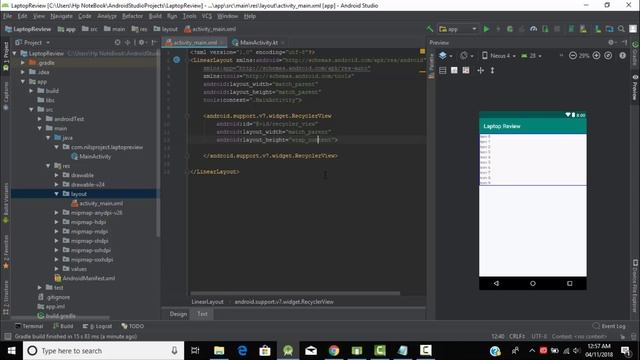
Task: Open Task View on the taskbar
Action: tap(195, 351)
